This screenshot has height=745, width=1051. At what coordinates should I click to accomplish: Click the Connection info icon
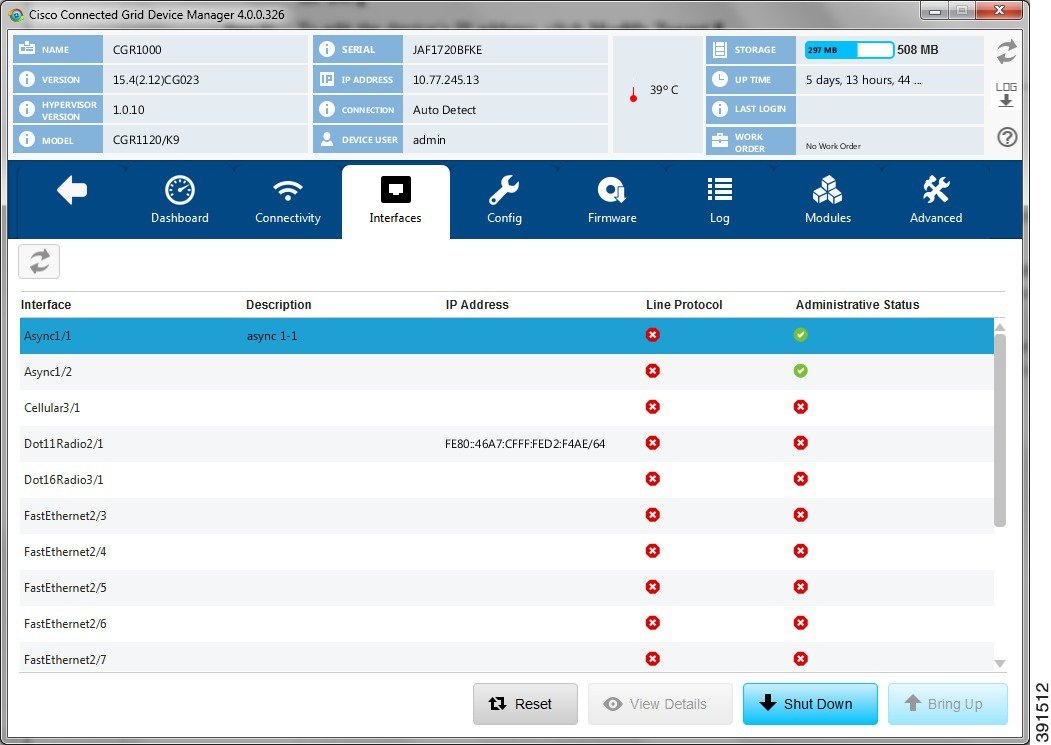(327, 109)
